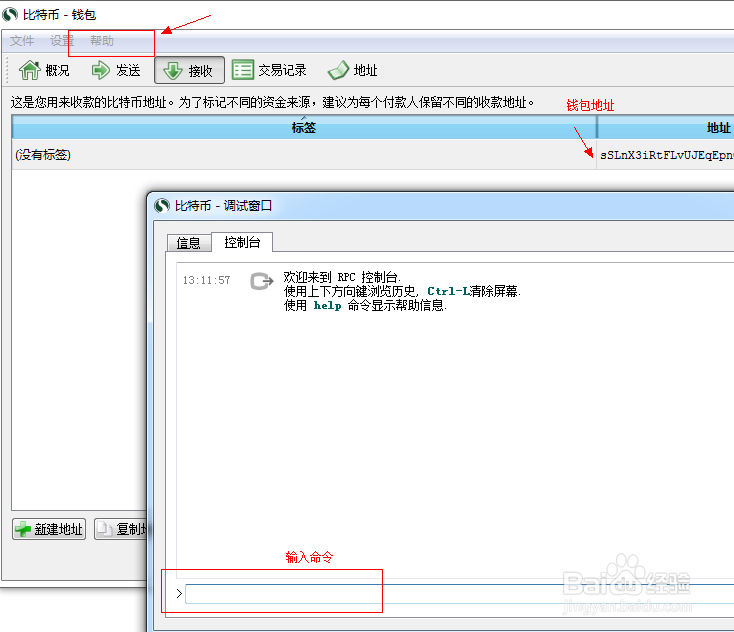Sort by the 地址 column header

point(666,127)
